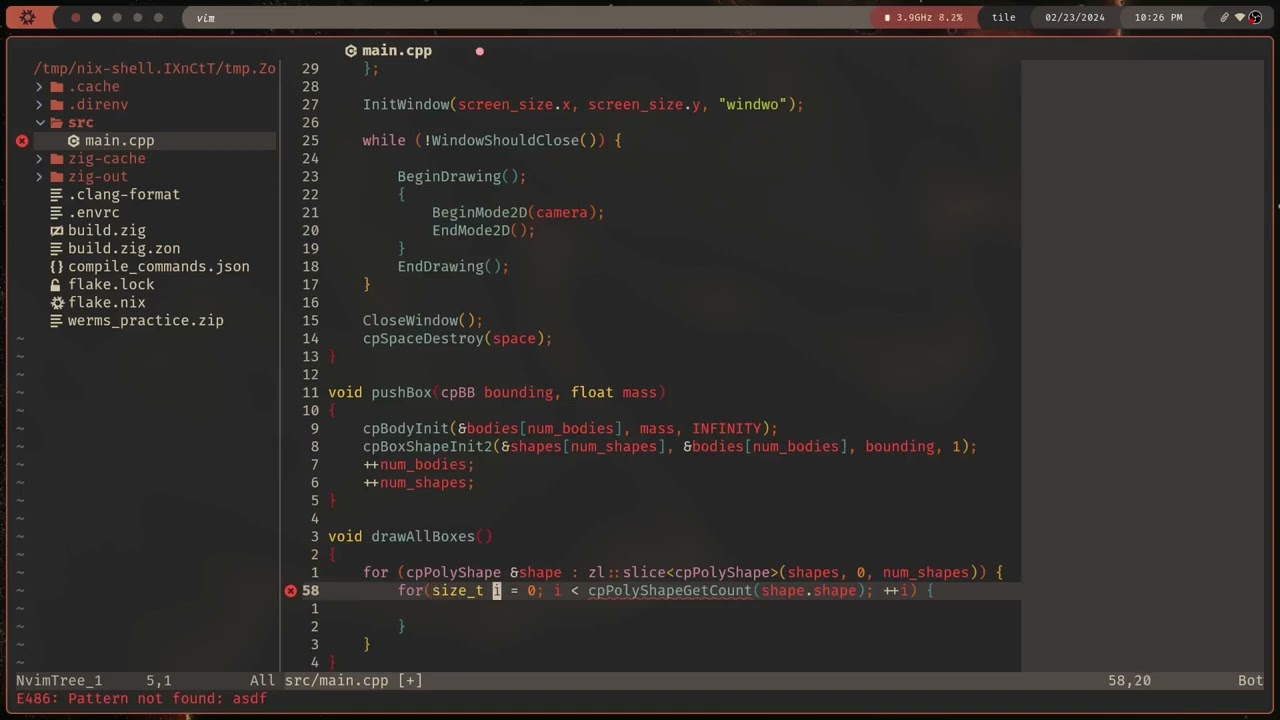Collapse the src folder chevron
This screenshot has width=1280, height=720.
click(x=40, y=123)
